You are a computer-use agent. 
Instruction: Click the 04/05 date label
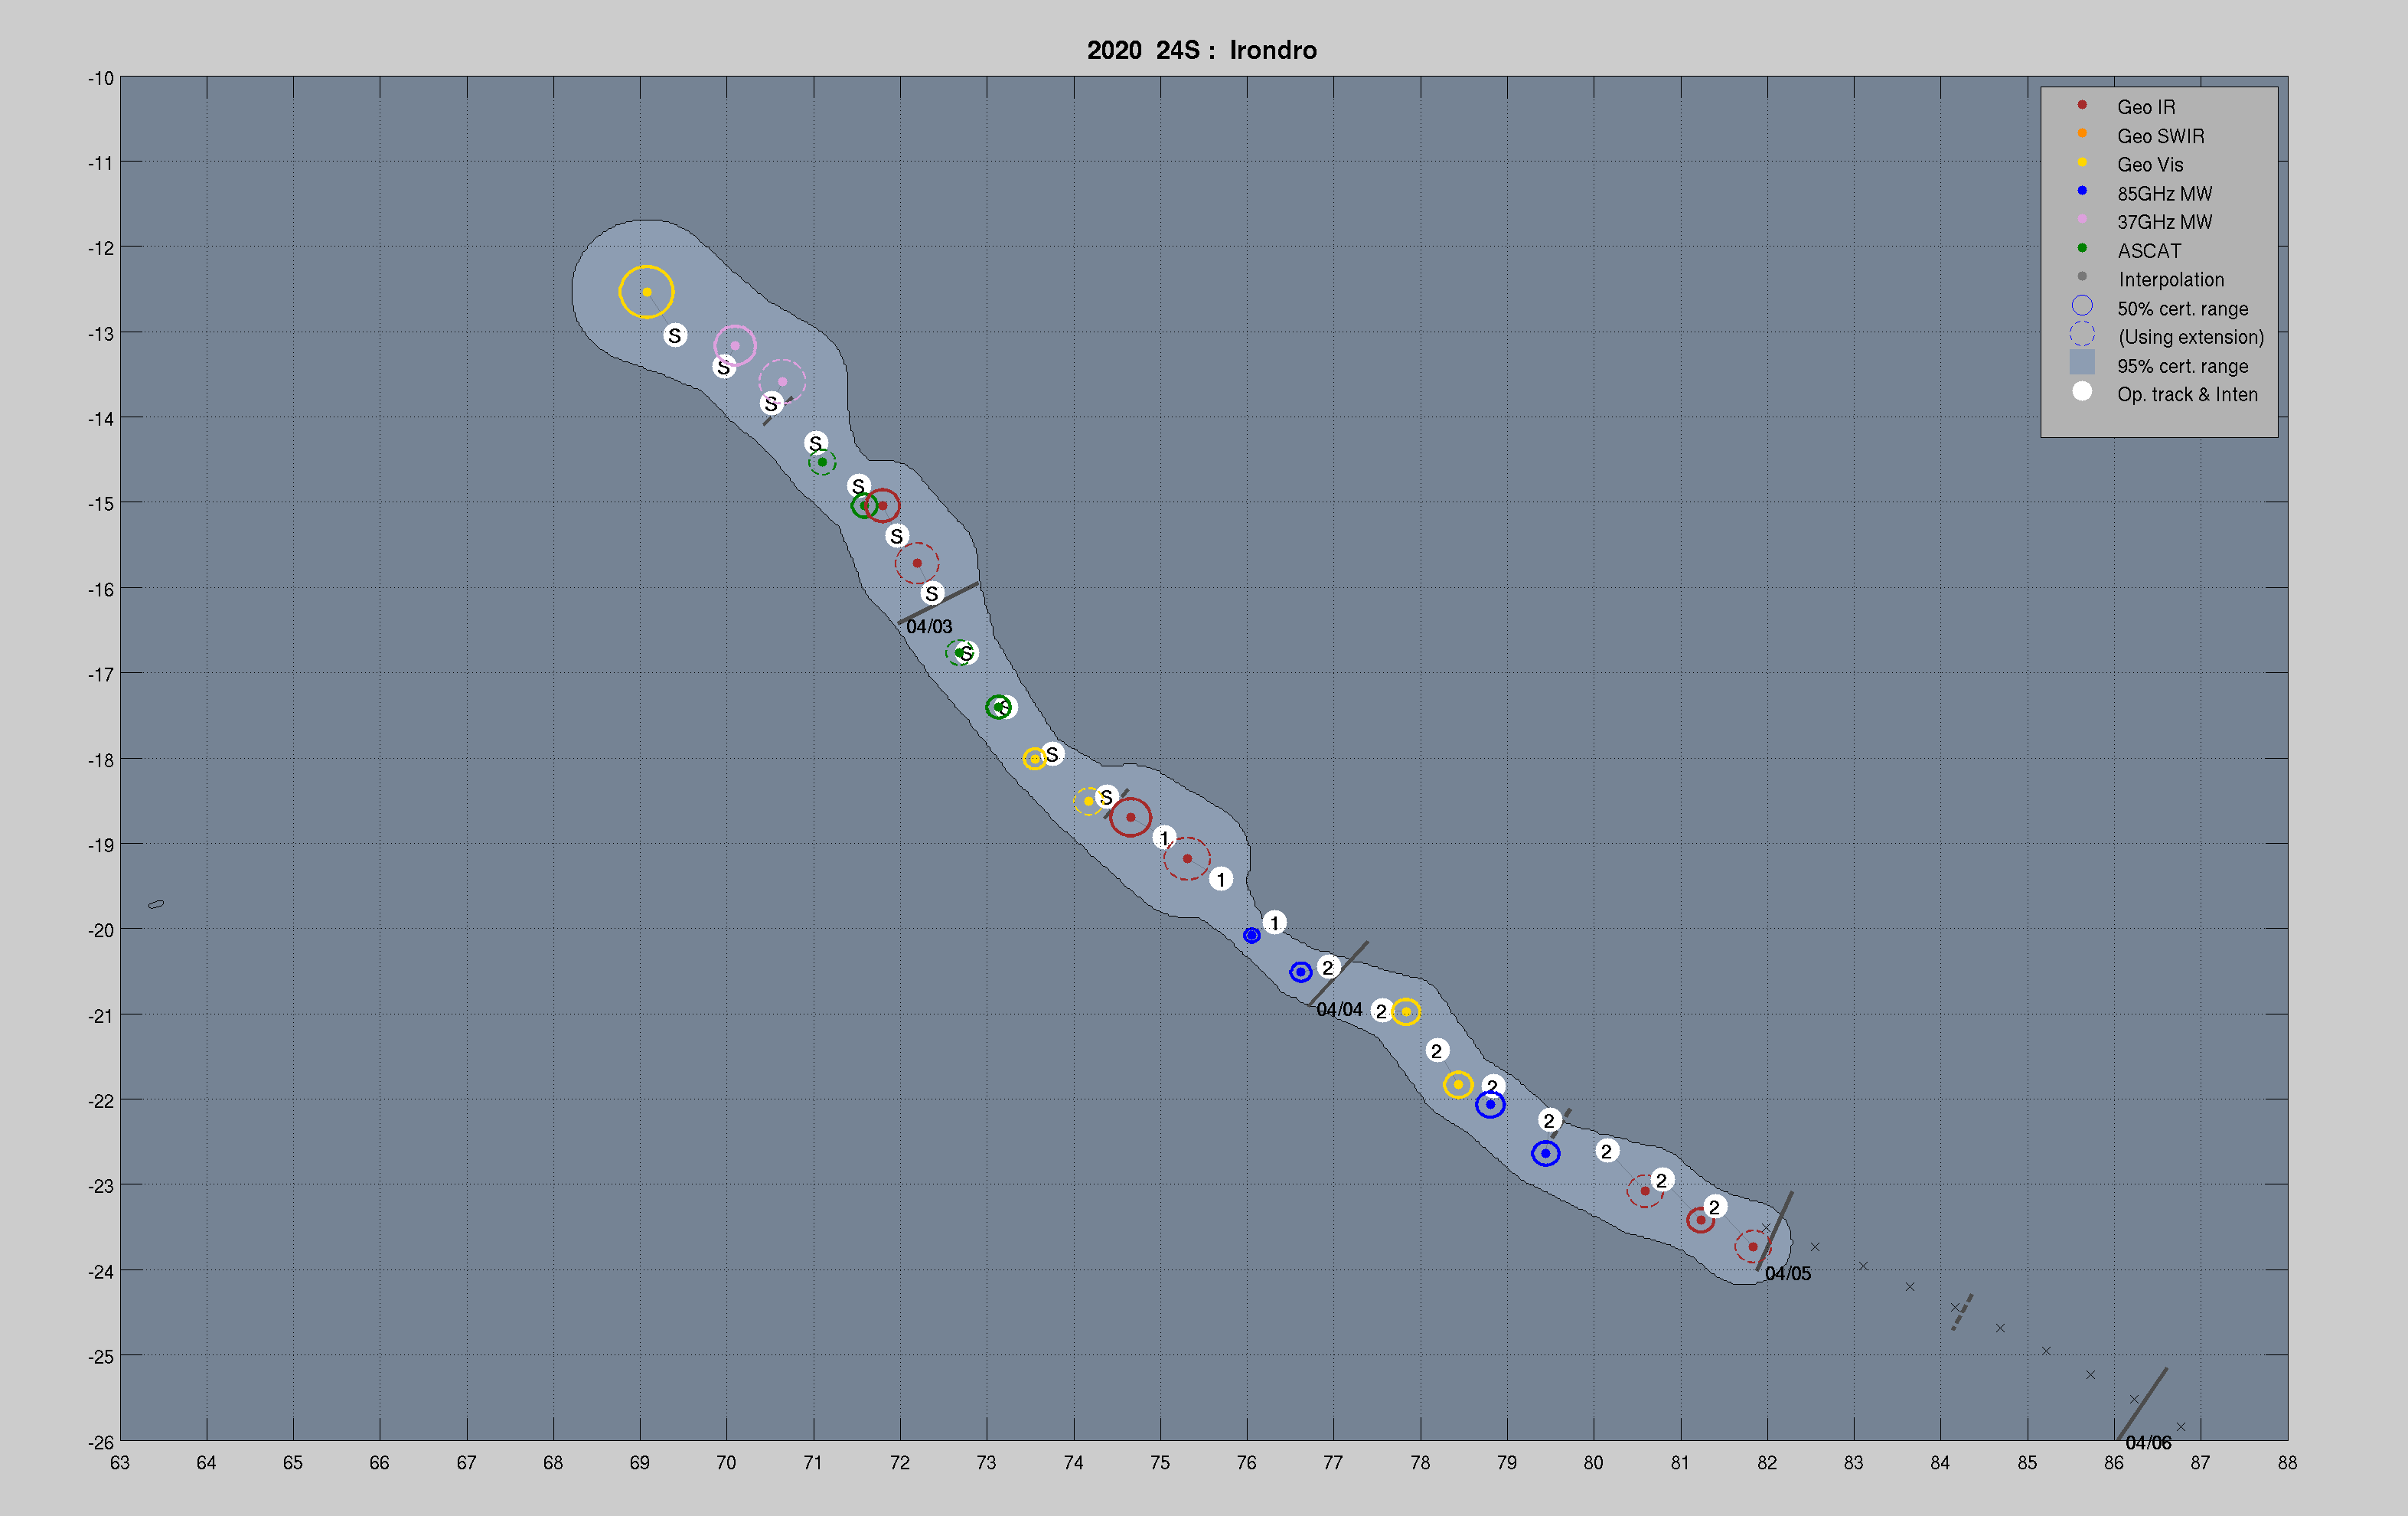1788,1274
